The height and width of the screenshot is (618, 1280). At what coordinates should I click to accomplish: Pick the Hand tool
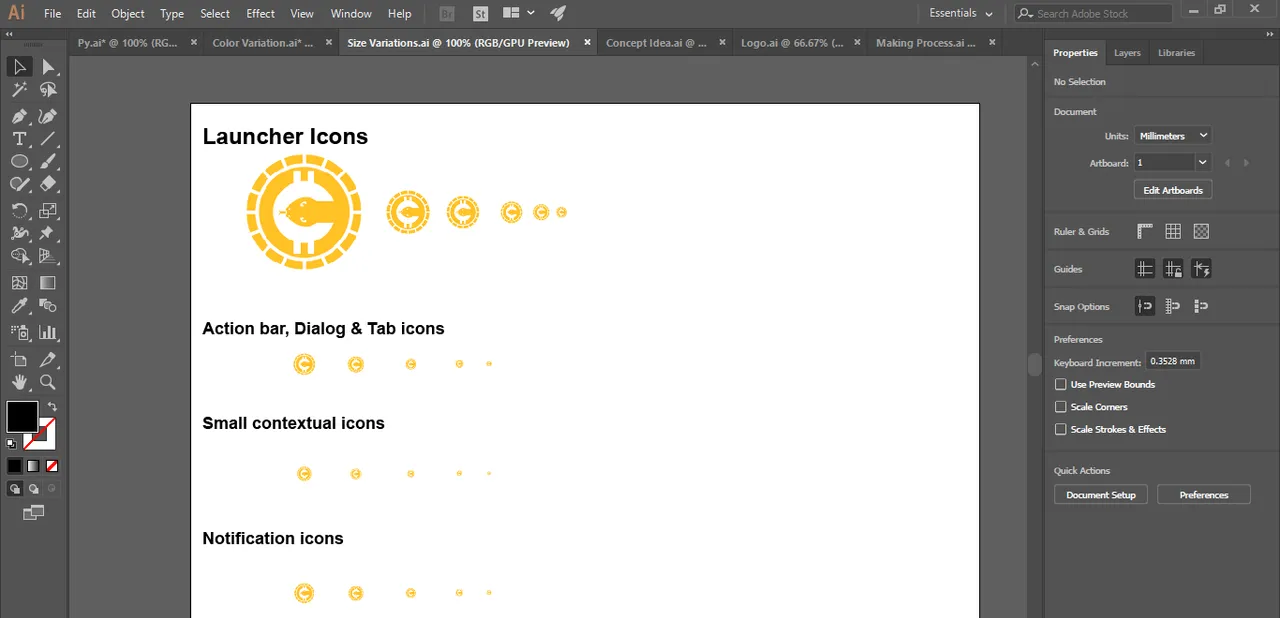click(x=19, y=382)
